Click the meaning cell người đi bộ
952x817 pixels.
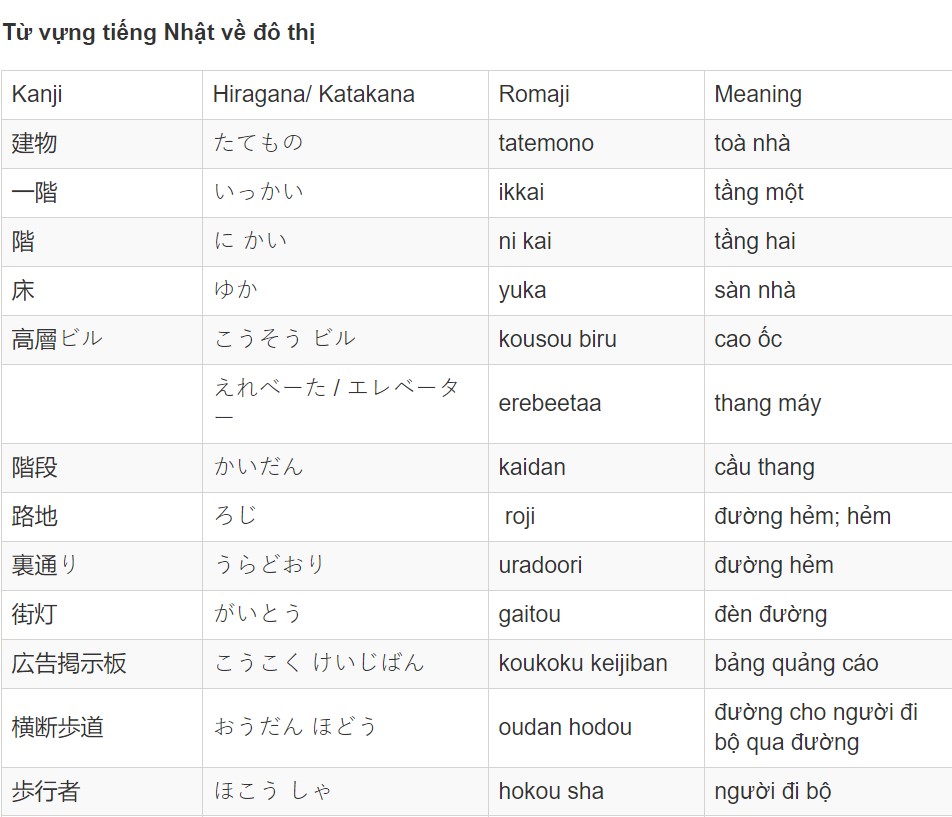(x=828, y=792)
